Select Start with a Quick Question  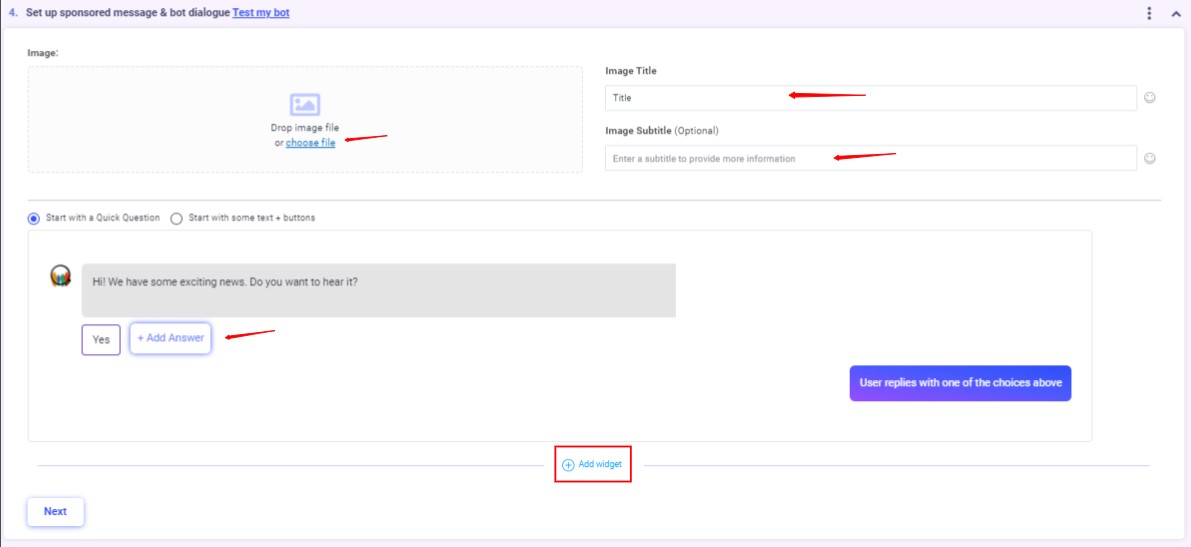click(x=33, y=219)
